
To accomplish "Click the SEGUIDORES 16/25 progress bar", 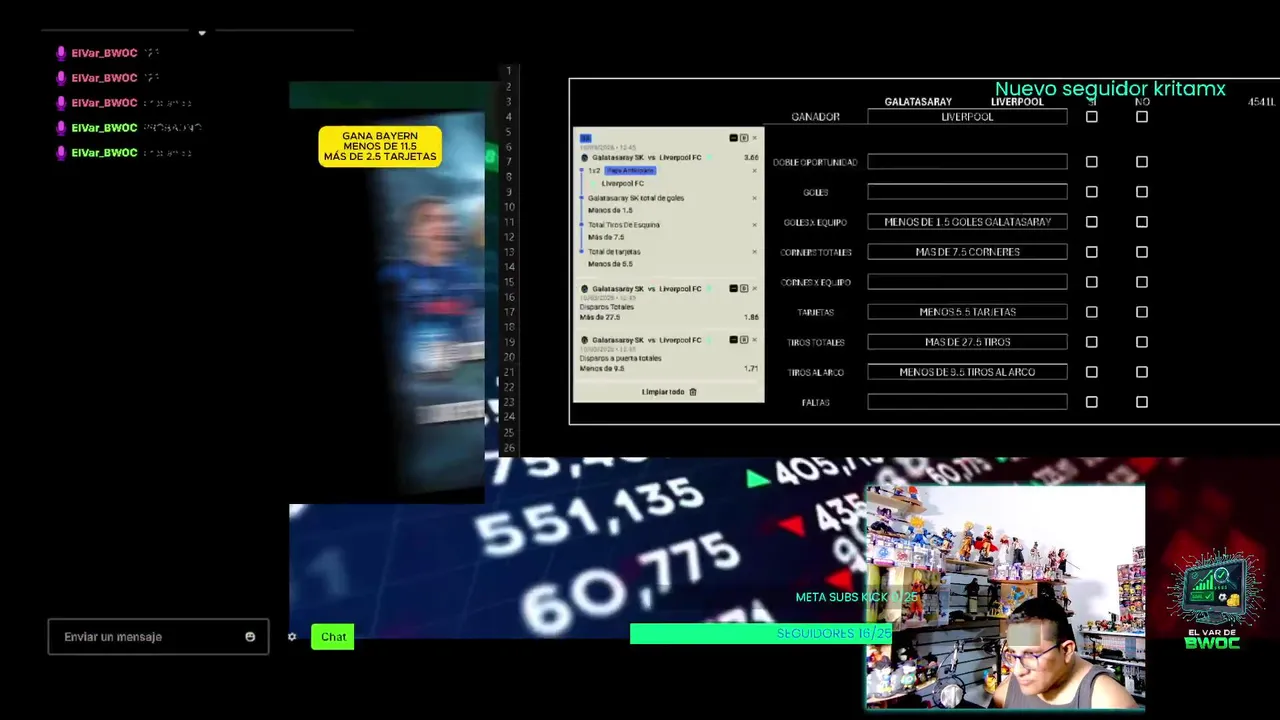I will [761, 634].
